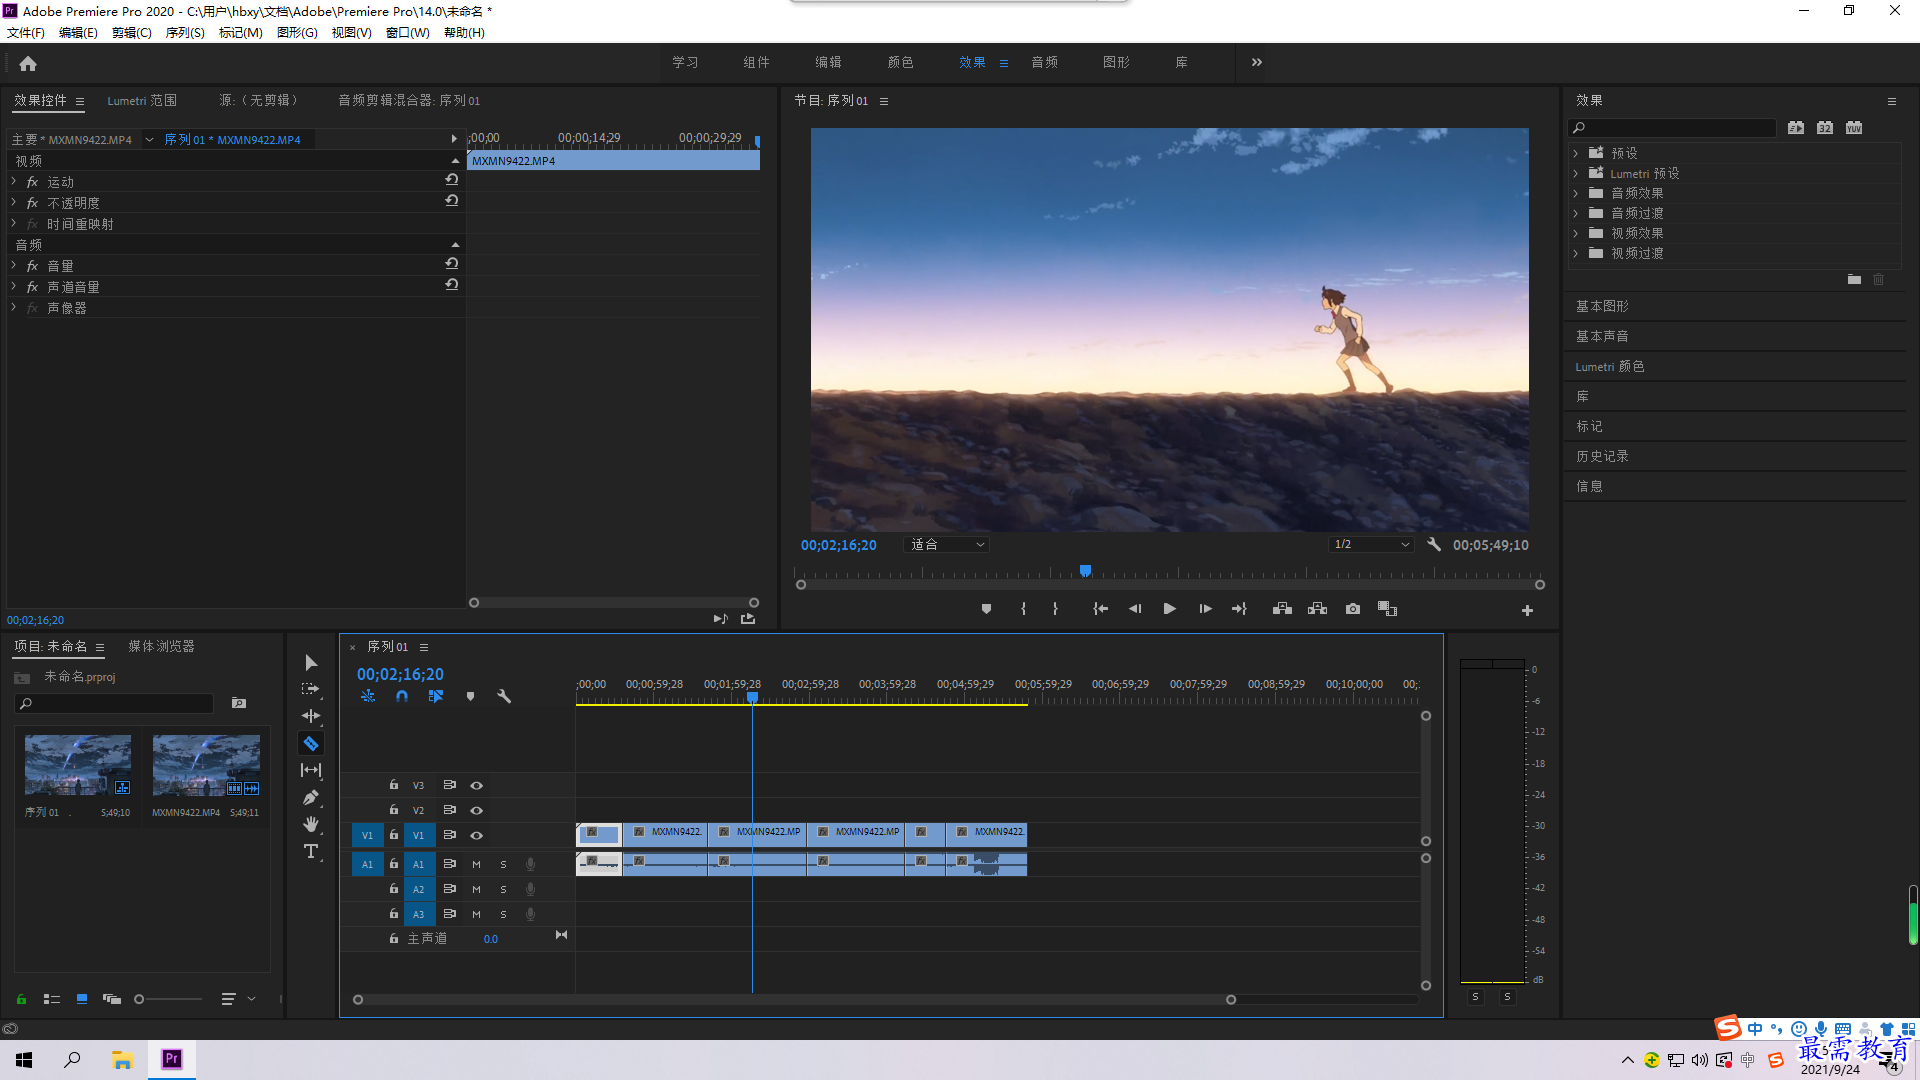This screenshot has width=1920, height=1080.
Task: Toggle Snap in timeline
Action: (x=402, y=696)
